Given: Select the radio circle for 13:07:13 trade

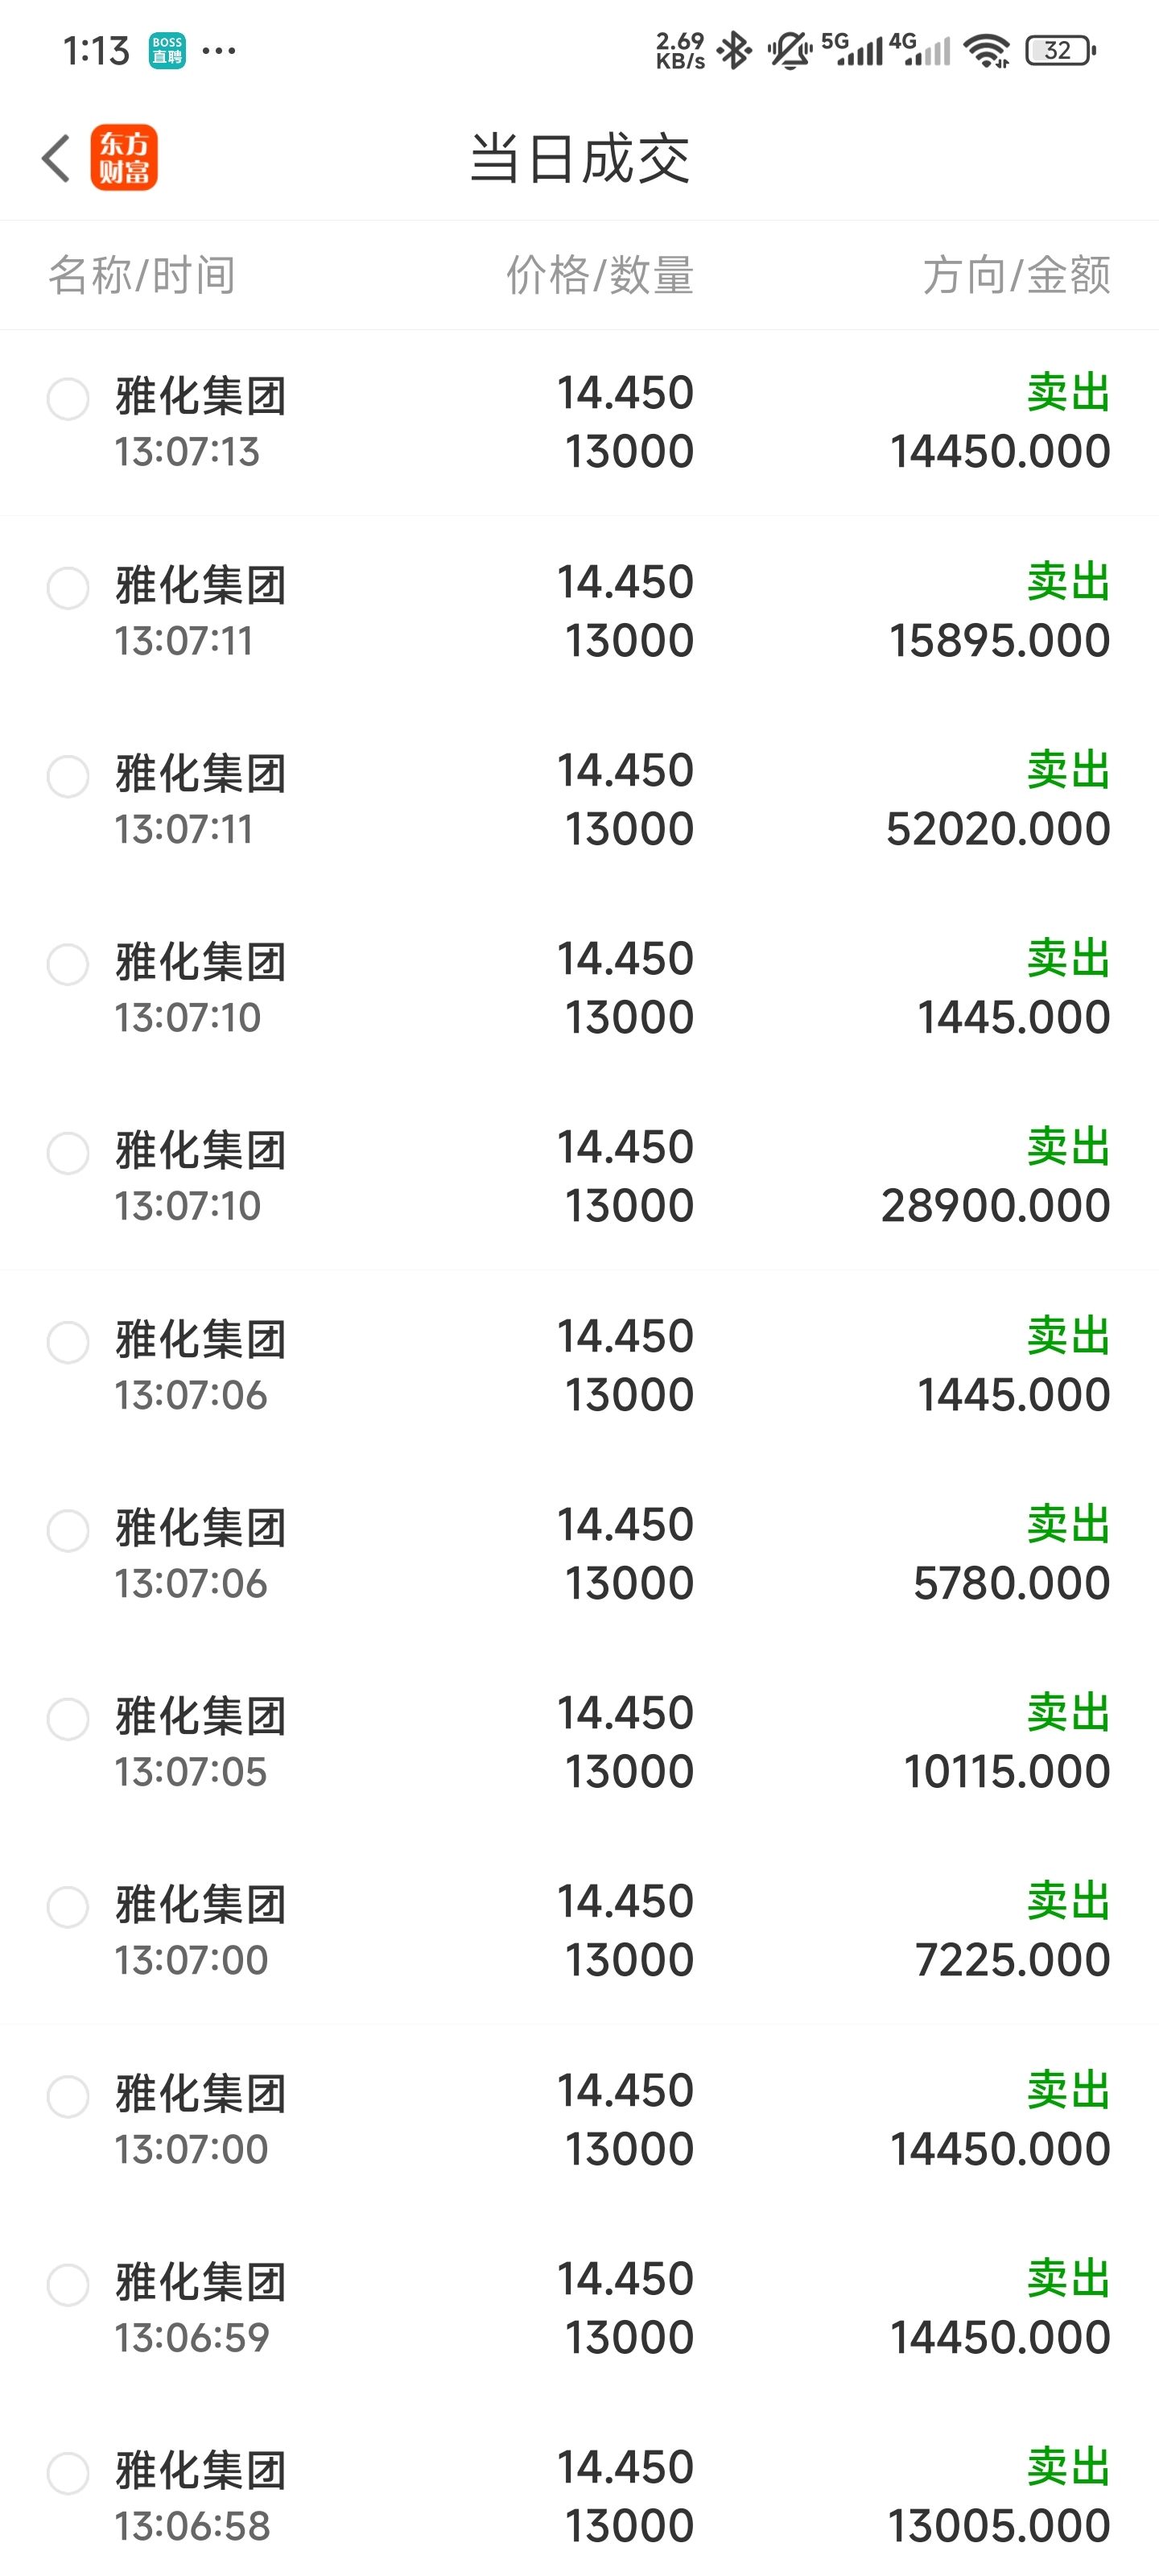Looking at the screenshot, I should click(68, 399).
